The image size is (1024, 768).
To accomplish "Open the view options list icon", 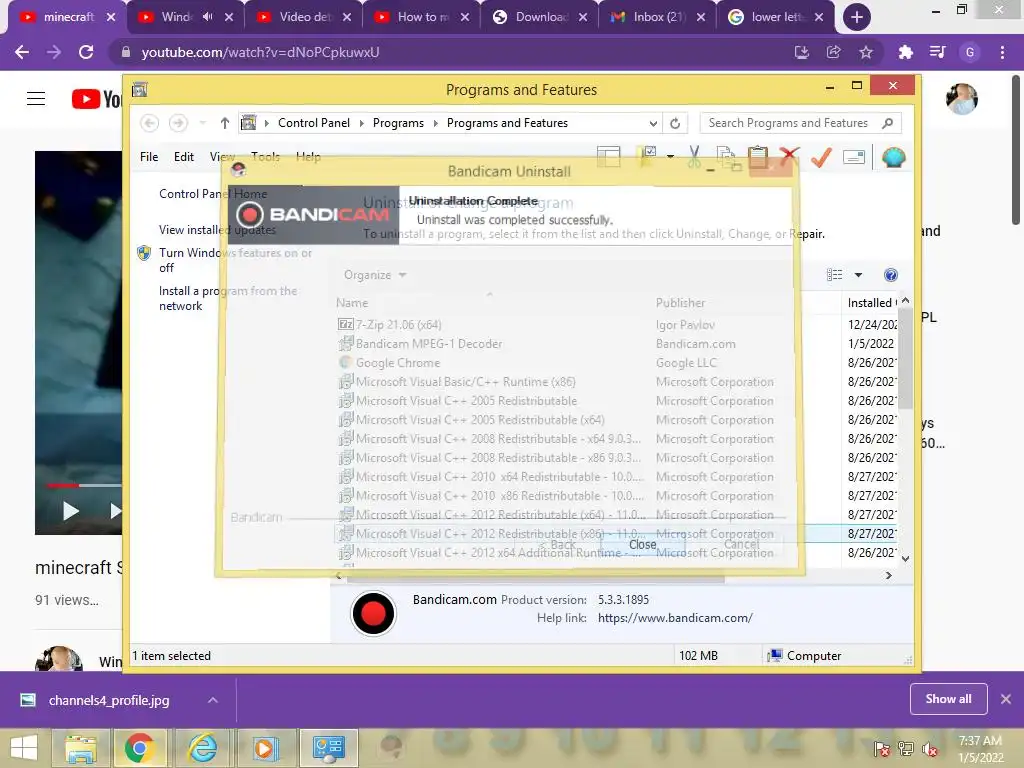I will 834,275.
